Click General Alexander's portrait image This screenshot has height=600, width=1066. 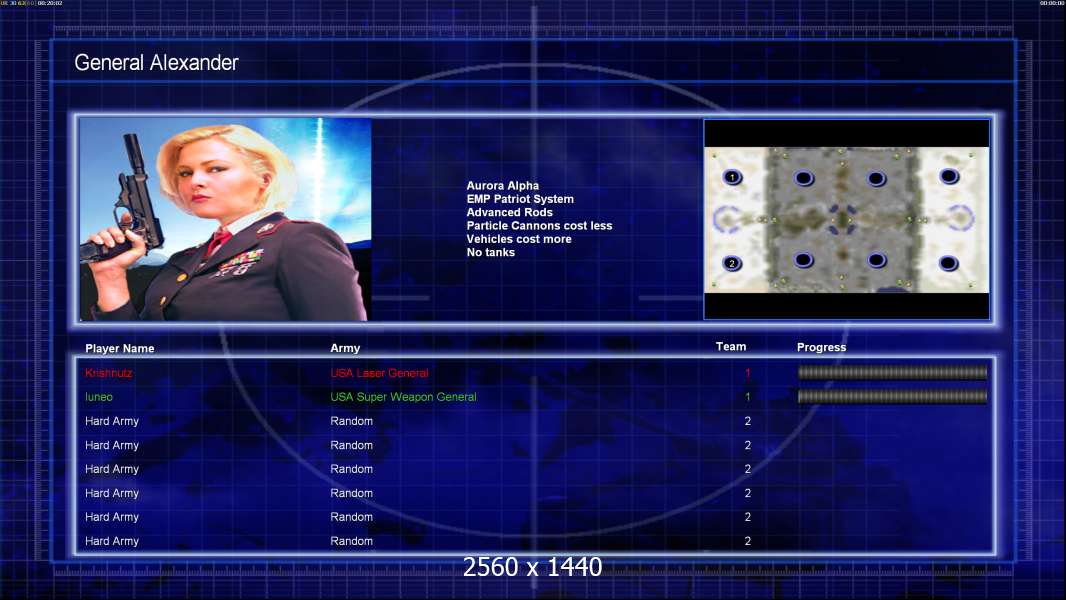click(225, 219)
